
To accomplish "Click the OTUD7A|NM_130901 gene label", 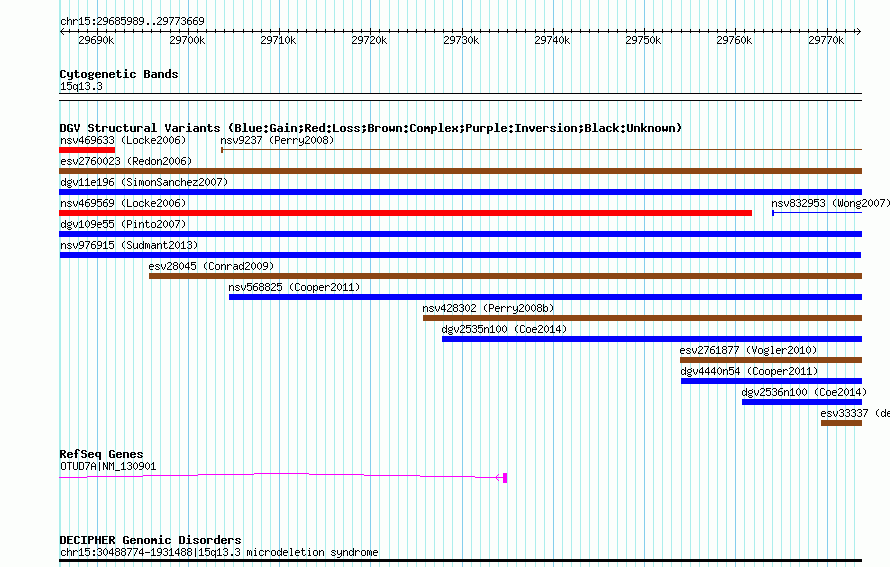I will [108, 467].
